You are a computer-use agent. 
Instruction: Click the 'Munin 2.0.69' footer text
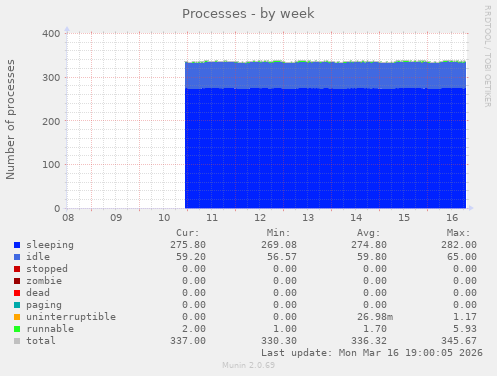tap(248, 365)
